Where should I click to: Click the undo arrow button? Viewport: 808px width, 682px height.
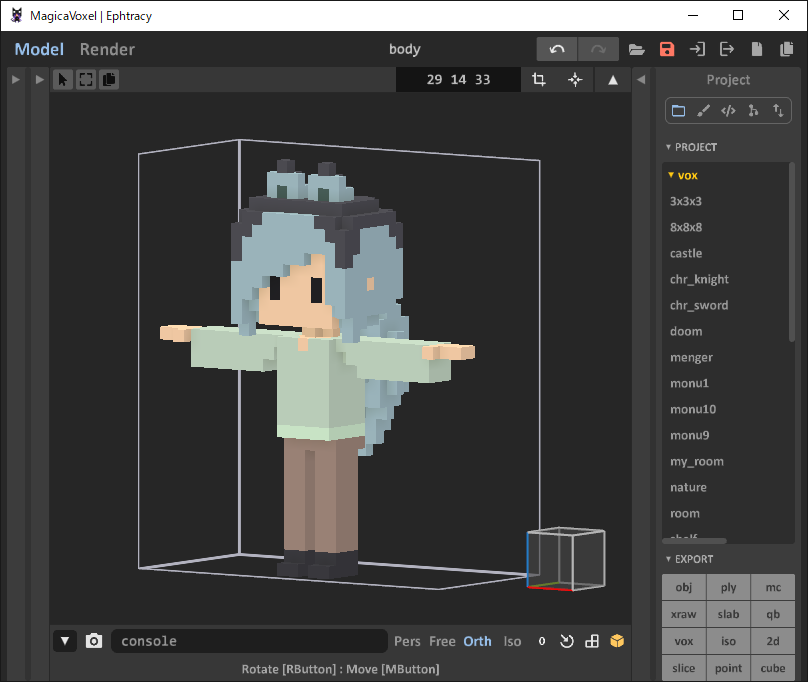pos(557,49)
